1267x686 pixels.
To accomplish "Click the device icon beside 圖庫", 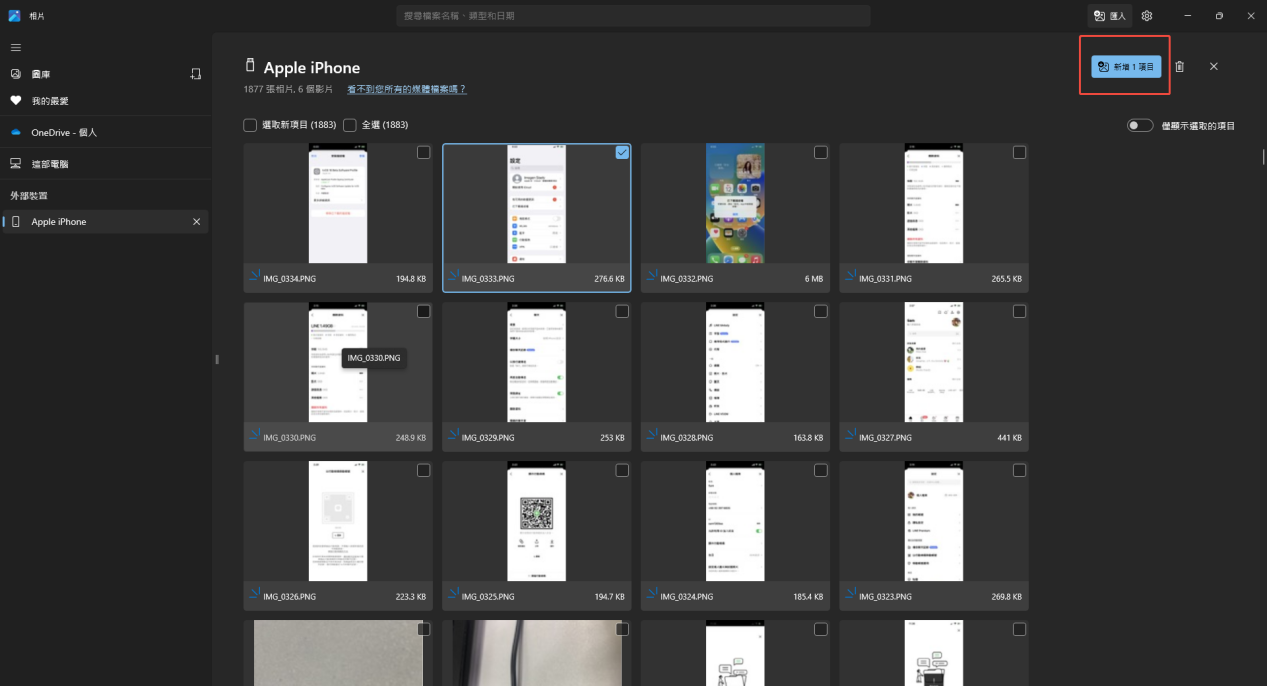I will (196, 74).
